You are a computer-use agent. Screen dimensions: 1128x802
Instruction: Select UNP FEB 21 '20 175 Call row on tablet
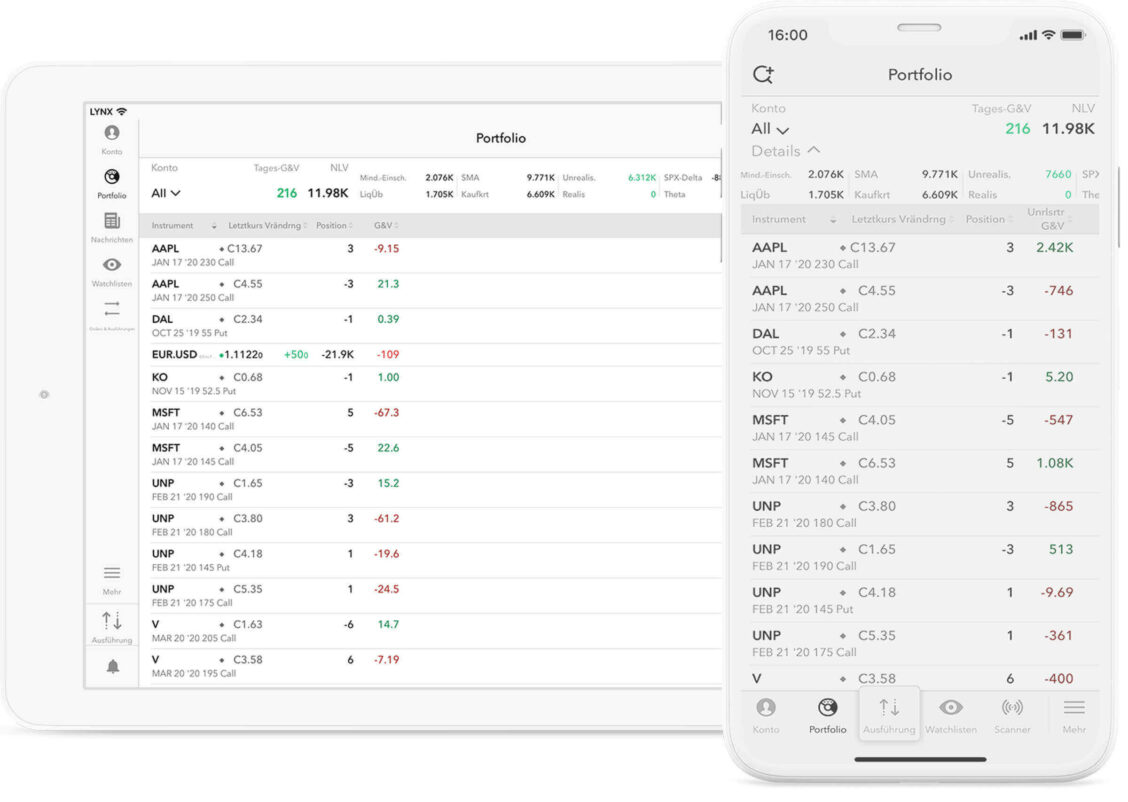(x=430, y=596)
